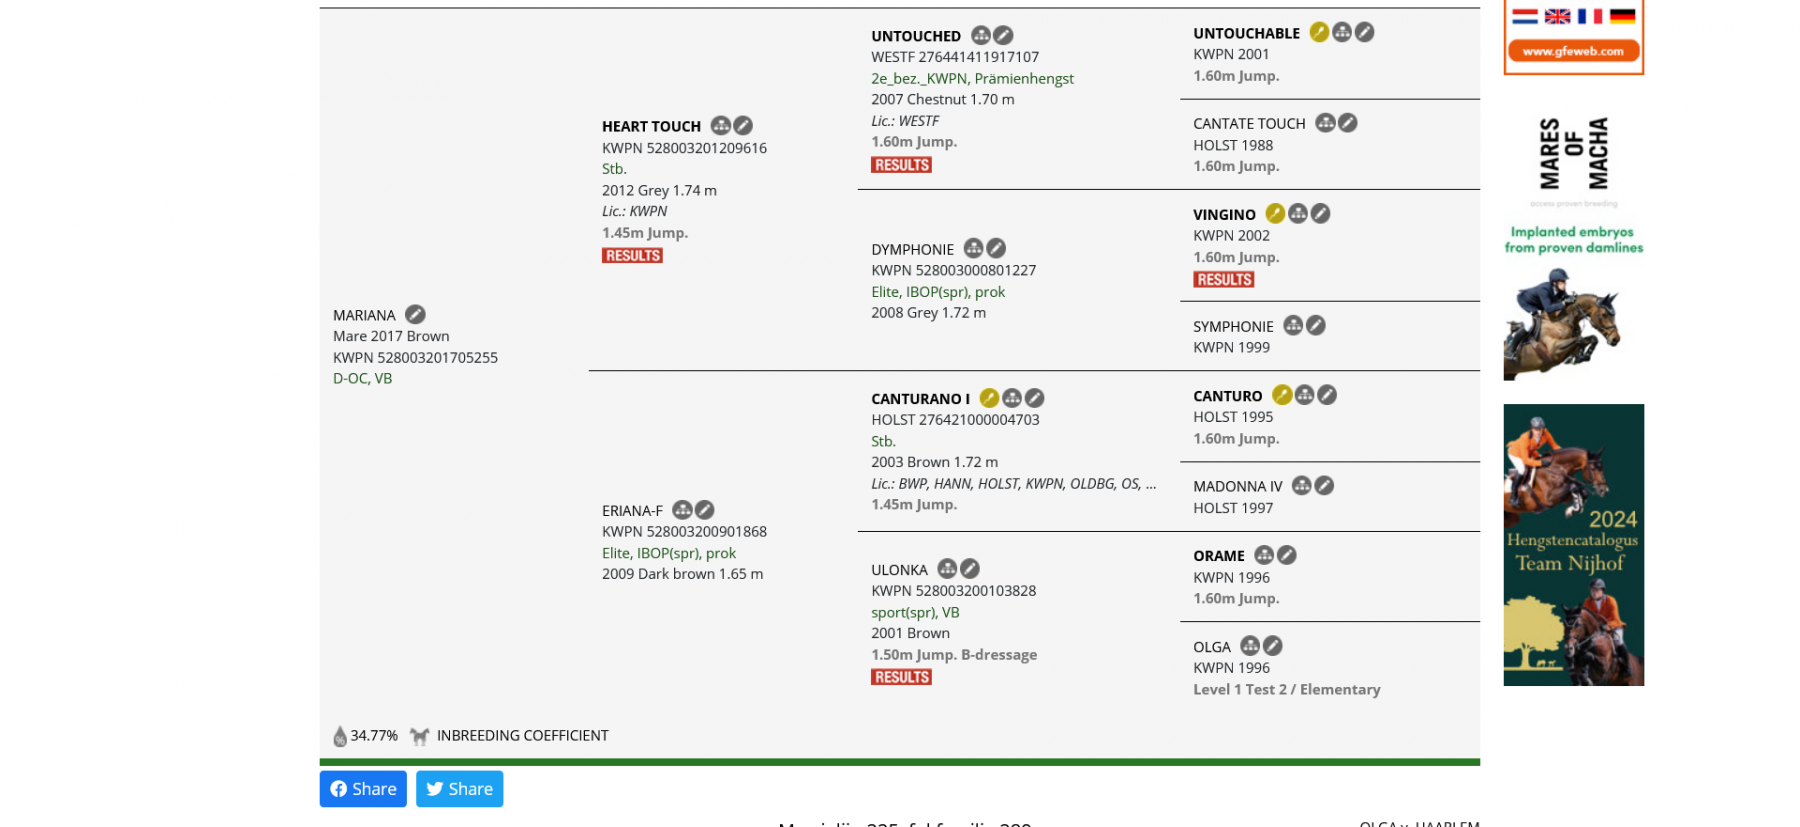Click the yellow stallion icon next to CANTURO
1800x827 pixels.
1282,396
